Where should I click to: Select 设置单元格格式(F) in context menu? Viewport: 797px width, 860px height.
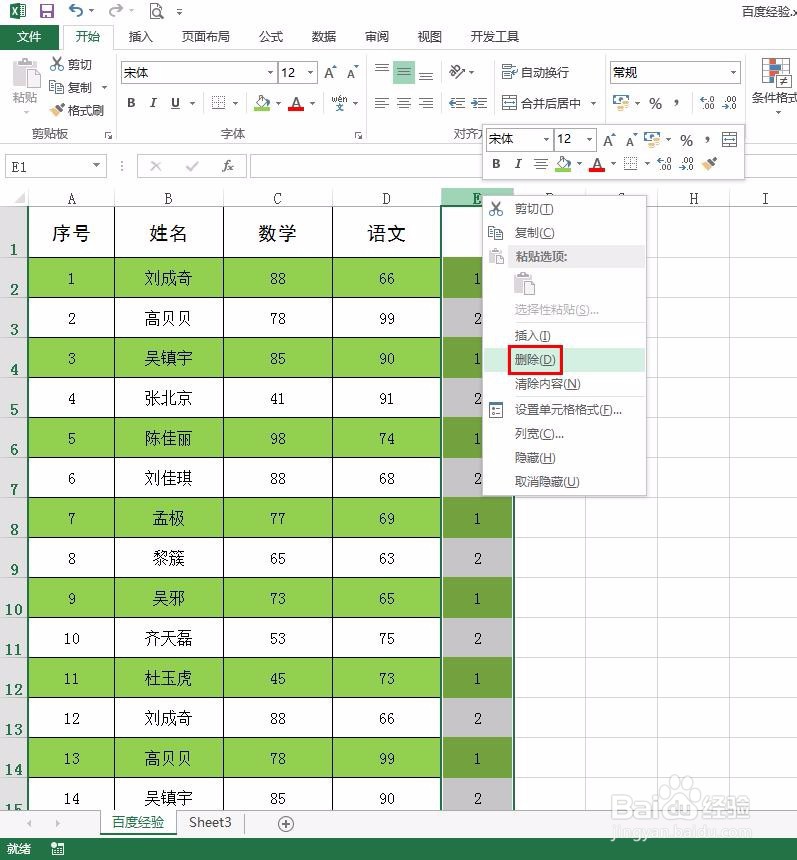564,410
